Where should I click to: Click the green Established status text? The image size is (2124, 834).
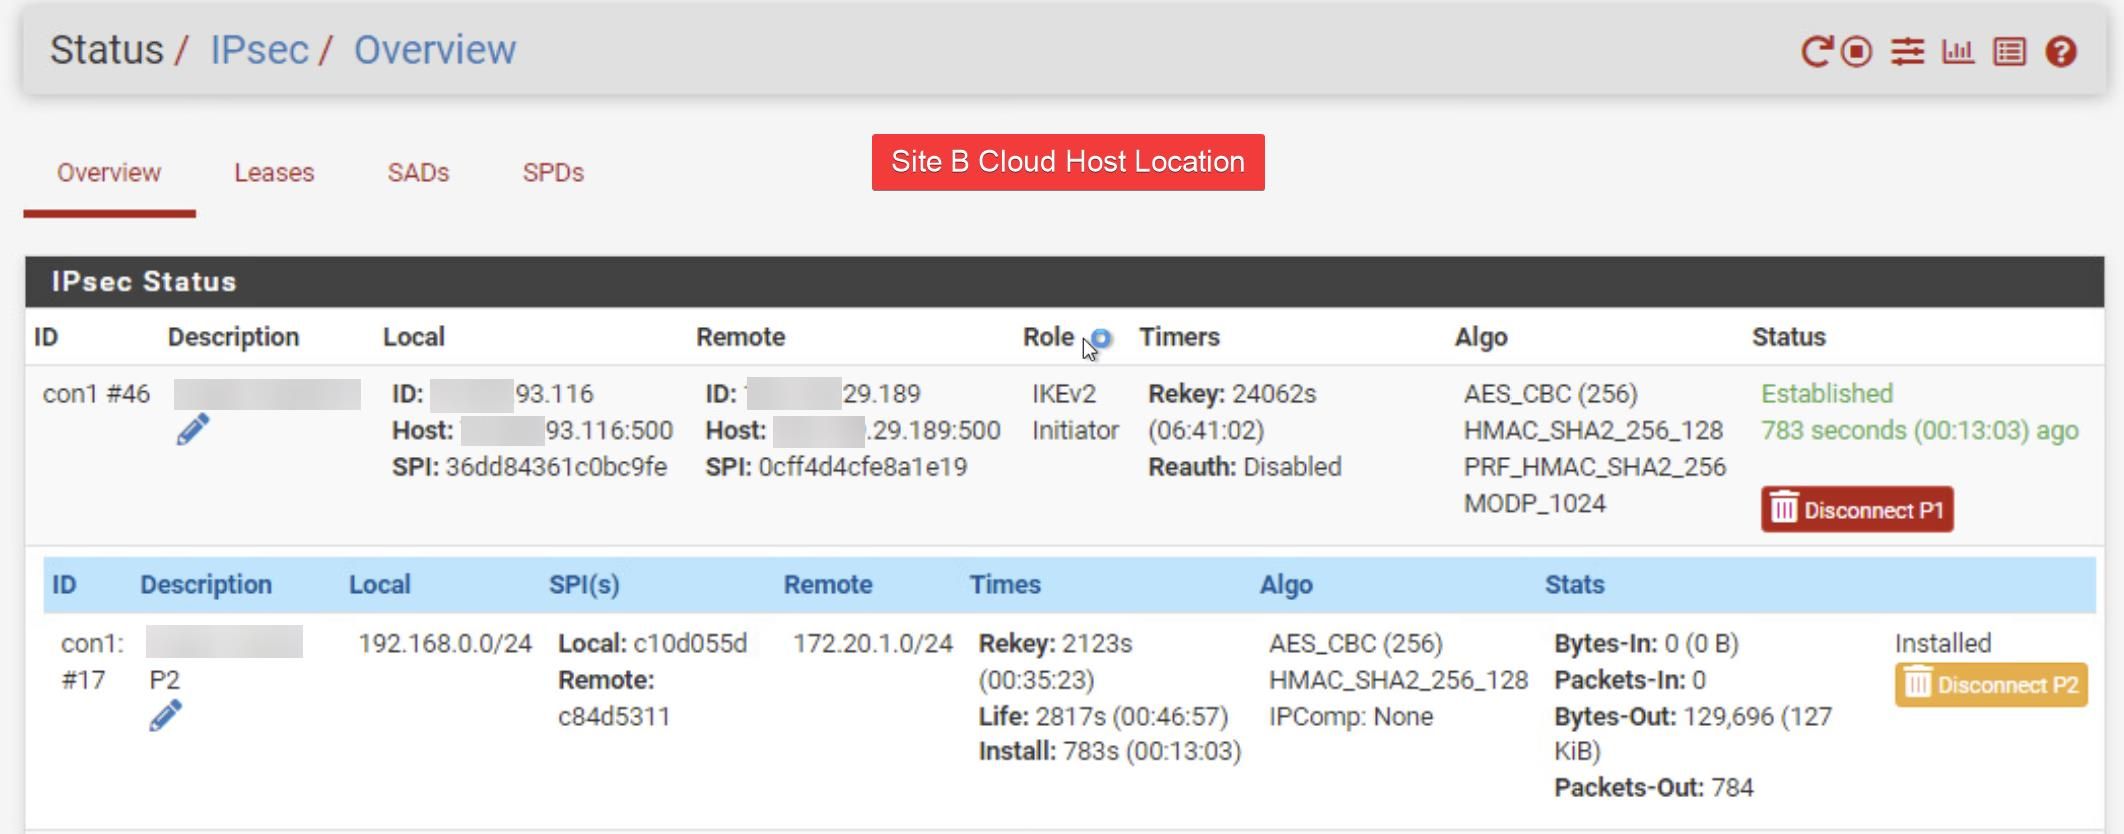1826,394
